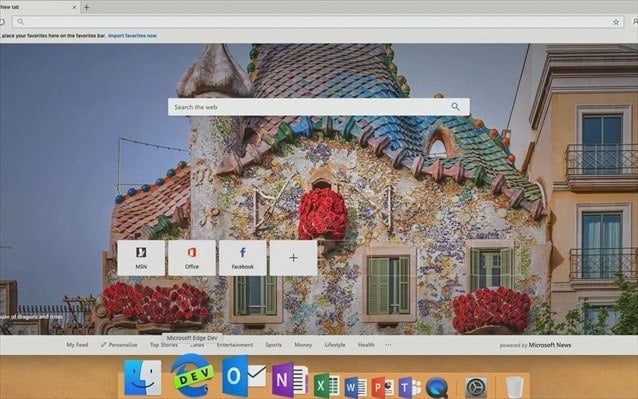Click the search magnifier in web search box

[455, 107]
